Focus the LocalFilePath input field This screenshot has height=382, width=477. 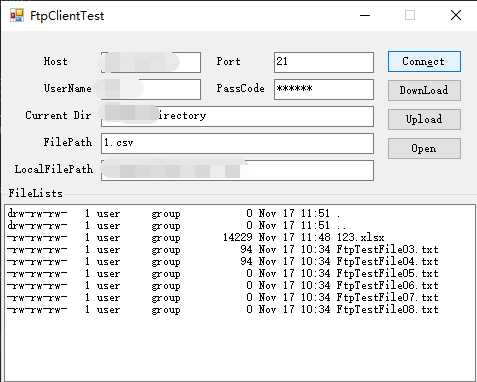(x=237, y=170)
